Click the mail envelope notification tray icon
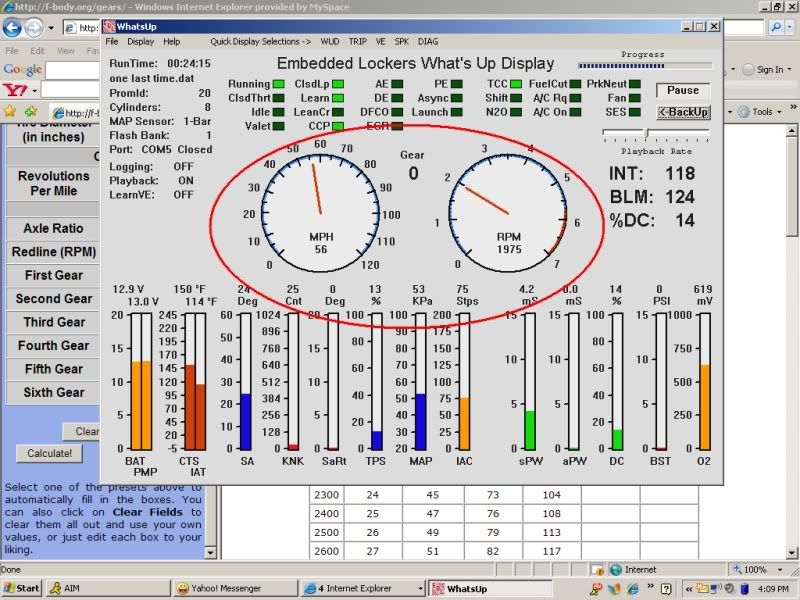The width and height of the screenshot is (800, 600). click(x=703, y=589)
